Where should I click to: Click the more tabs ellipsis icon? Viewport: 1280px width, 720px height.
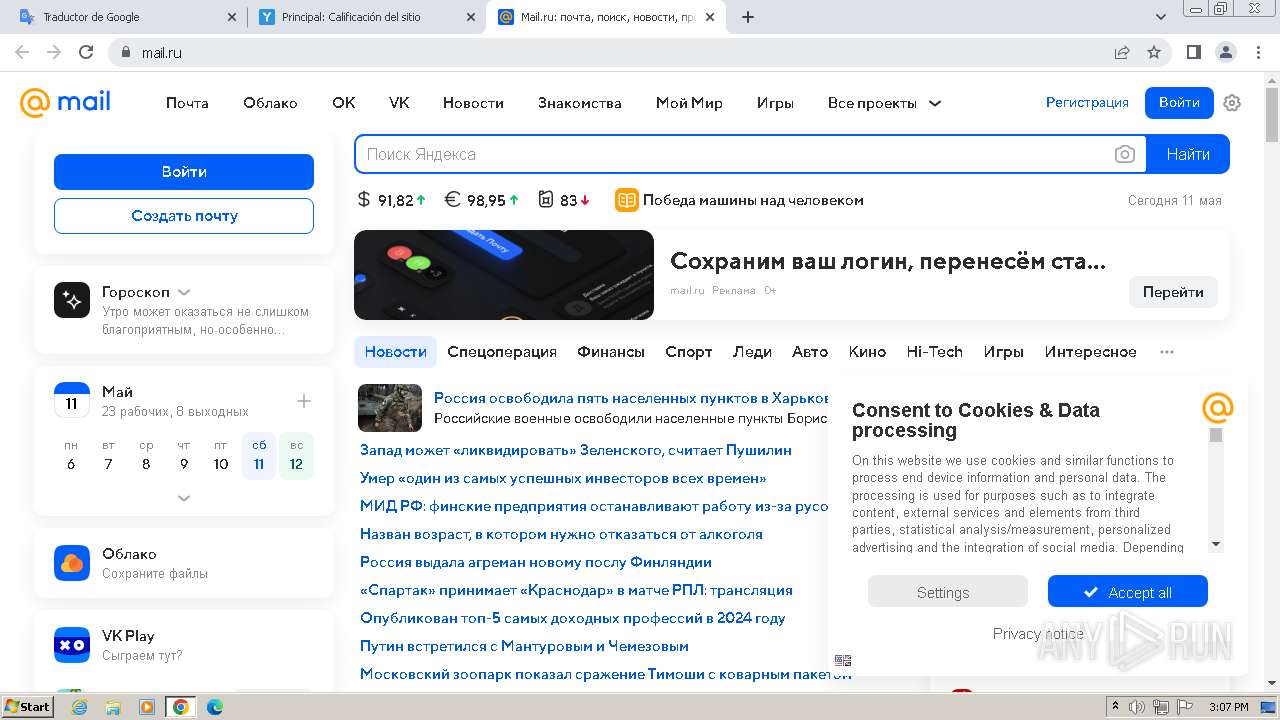click(1167, 352)
